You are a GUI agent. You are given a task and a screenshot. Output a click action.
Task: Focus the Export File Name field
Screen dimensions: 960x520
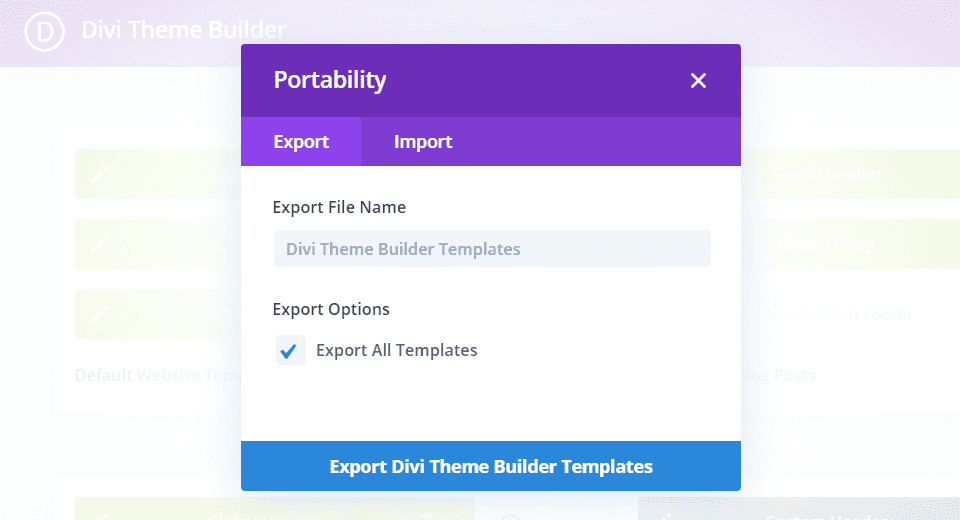point(491,249)
